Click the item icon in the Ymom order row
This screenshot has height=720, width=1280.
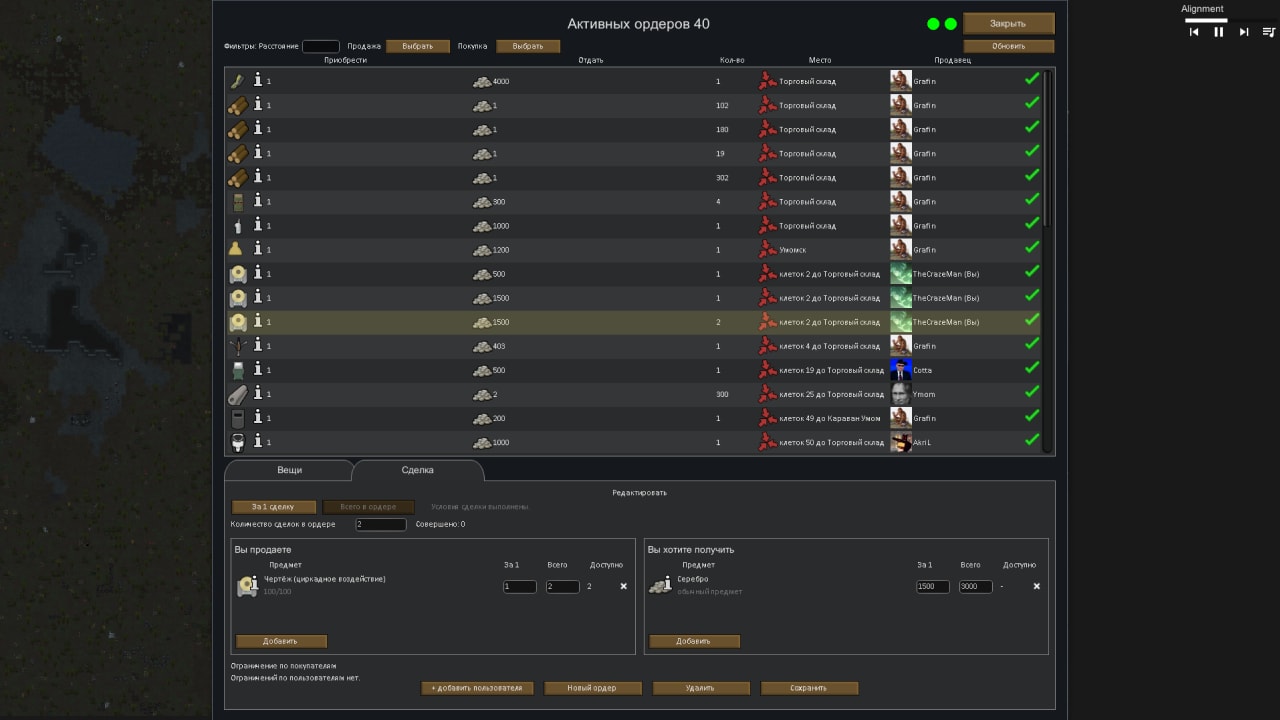coord(237,394)
